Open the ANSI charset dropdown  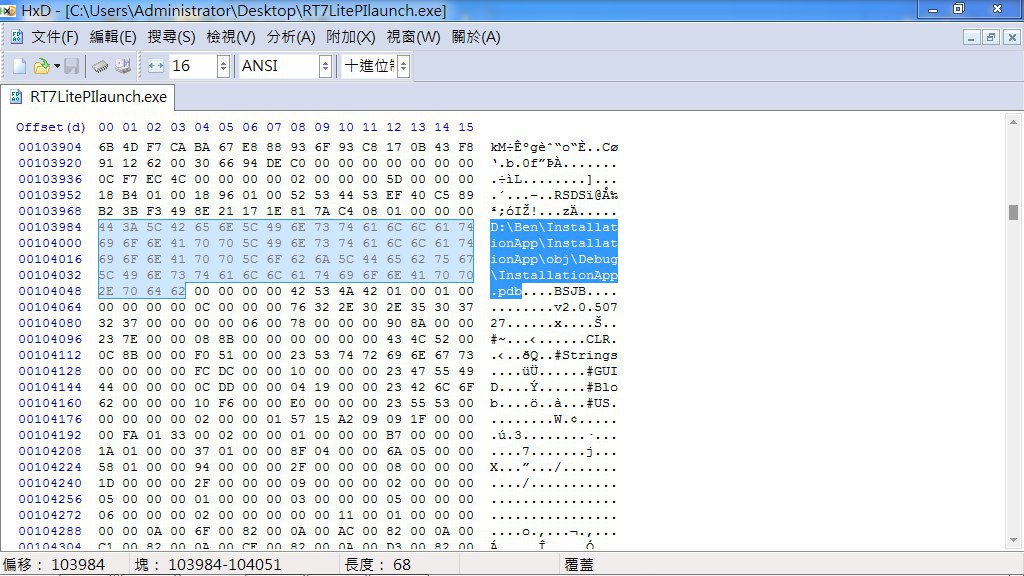coord(325,66)
